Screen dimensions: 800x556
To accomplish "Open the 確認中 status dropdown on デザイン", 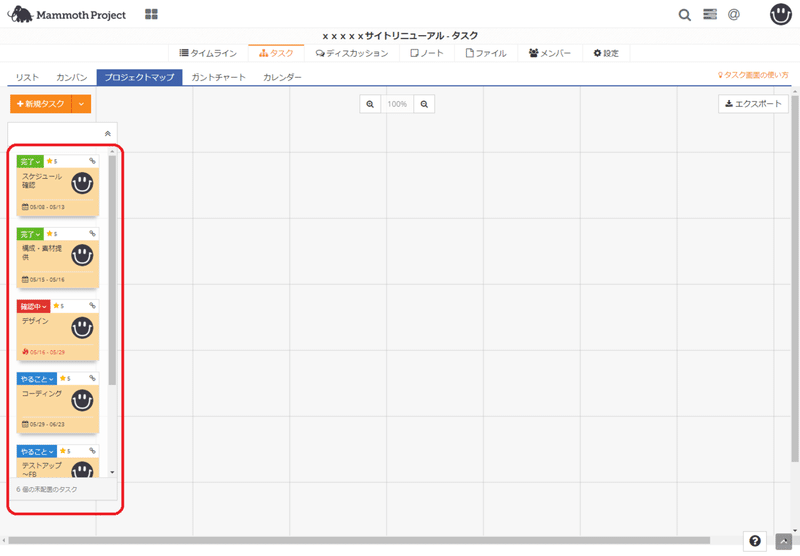I will pos(34,307).
